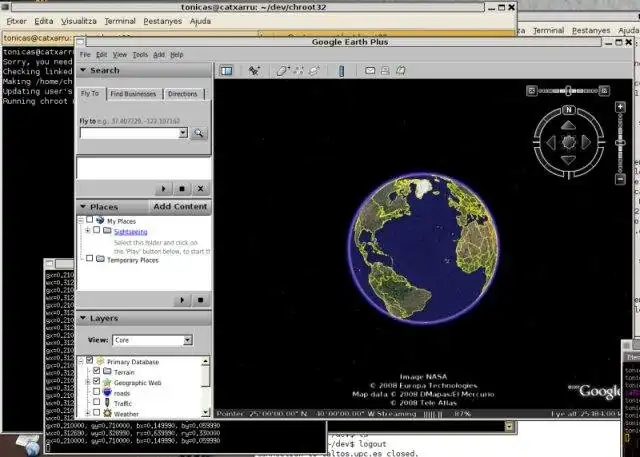Pan down with the navigation arrow
Viewport: 640px width, 457px height.
coord(568,160)
